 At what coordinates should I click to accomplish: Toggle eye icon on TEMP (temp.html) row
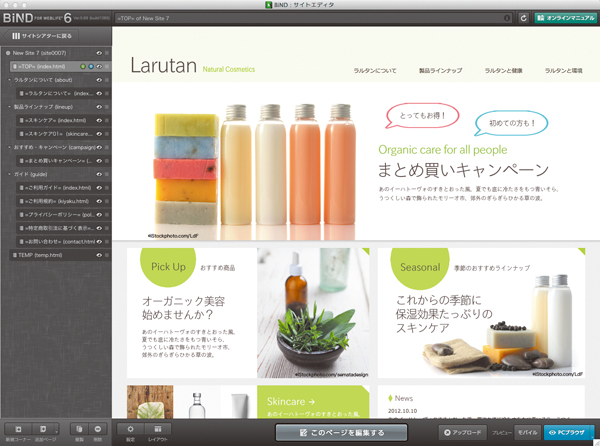coord(99,255)
